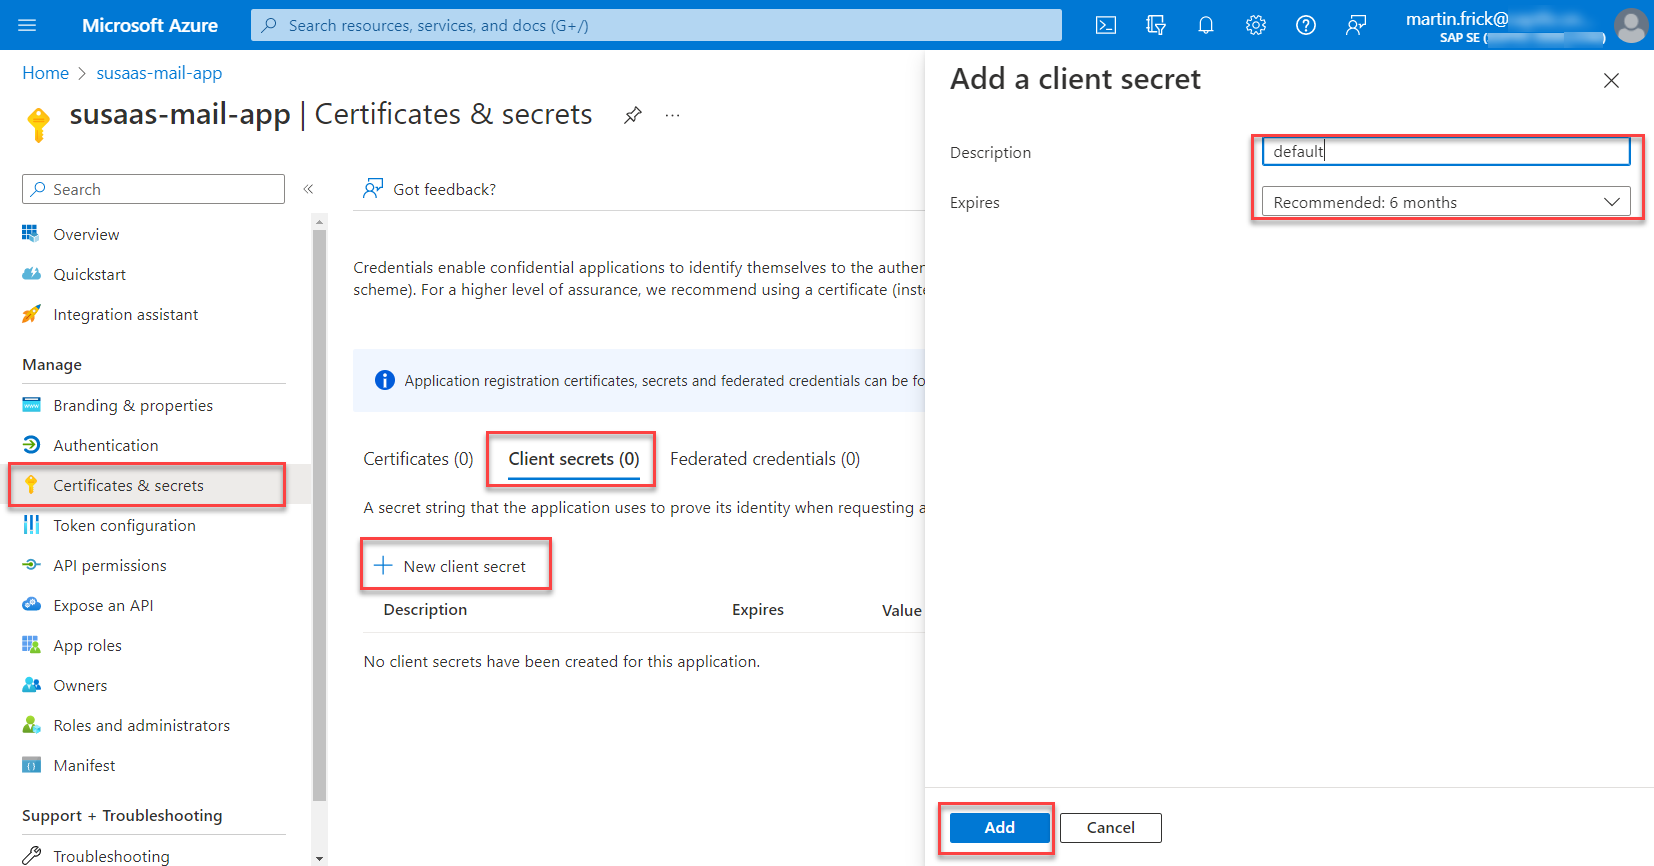Viewport: 1654px width, 866px height.
Task: Click the Expires column header
Action: point(758,609)
